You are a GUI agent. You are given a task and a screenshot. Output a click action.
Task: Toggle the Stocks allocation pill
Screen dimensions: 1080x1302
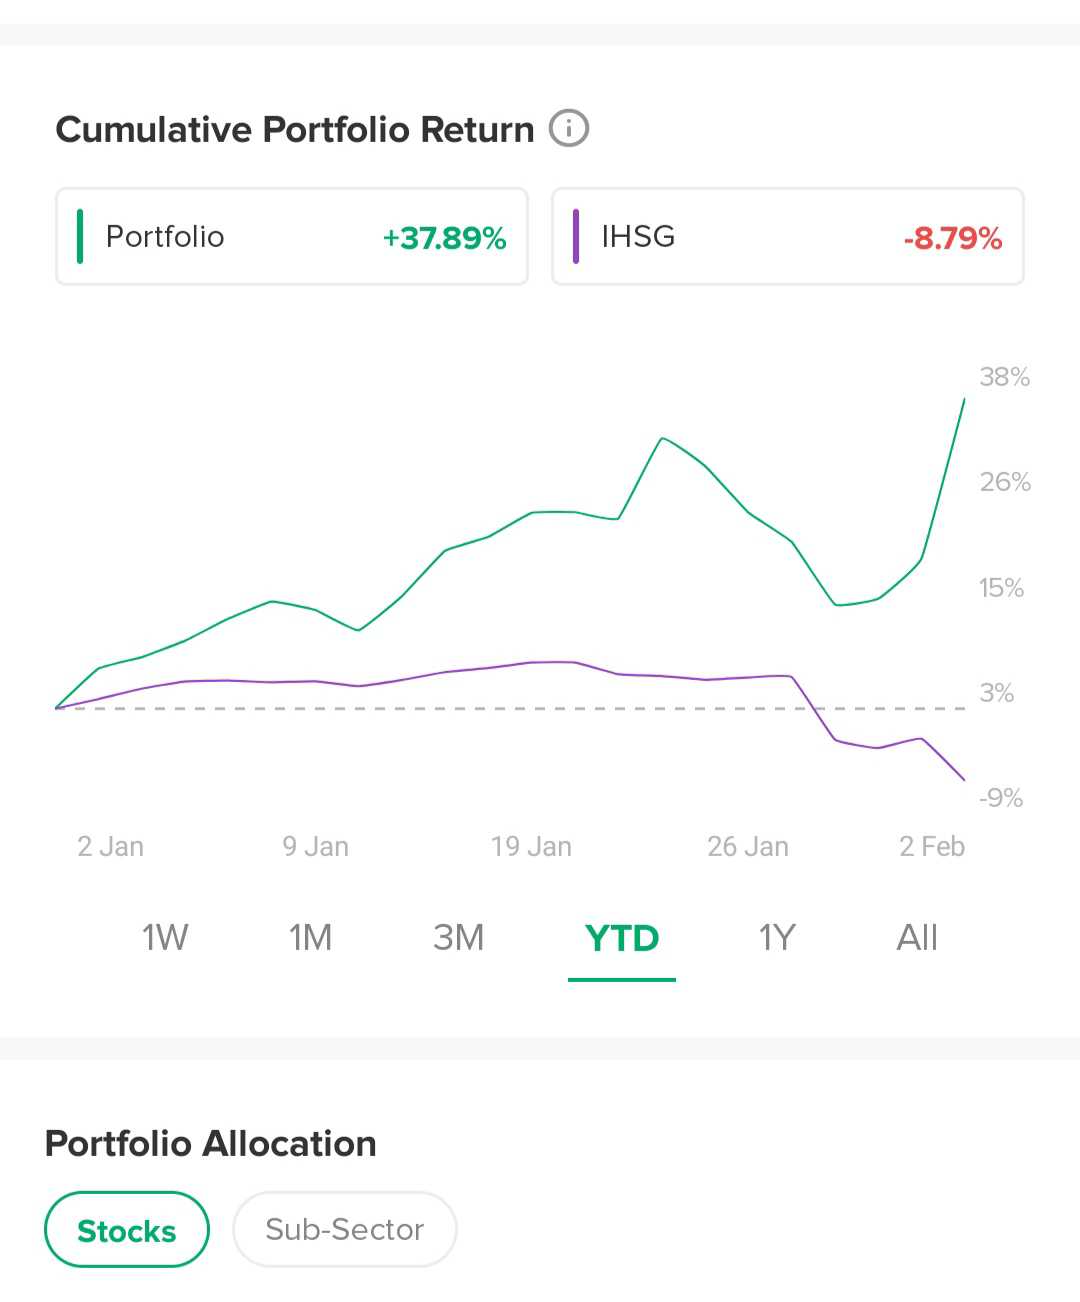pos(127,1230)
